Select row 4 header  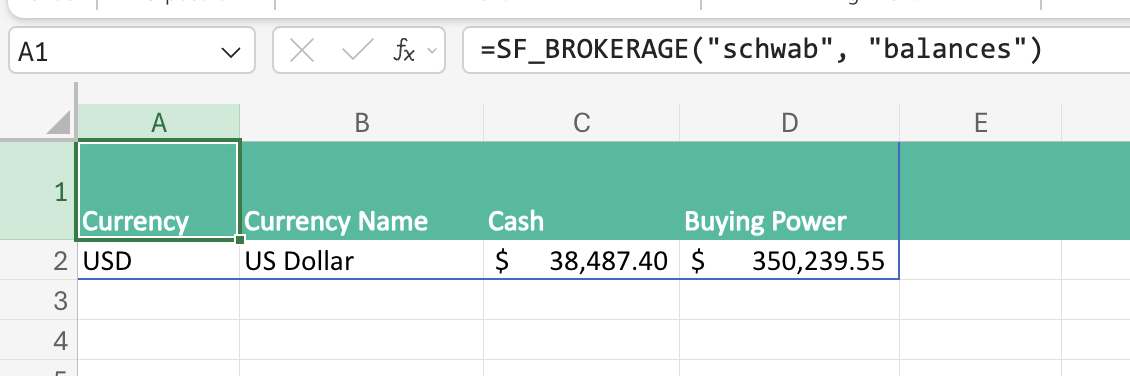point(38,339)
